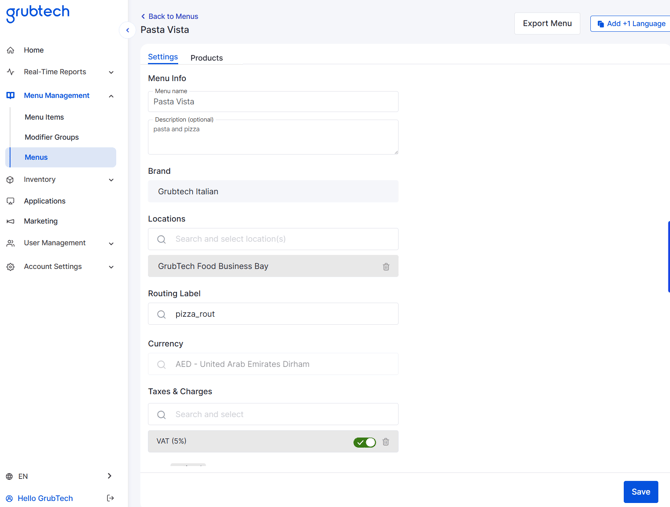Click the Account Settings gear icon
Image resolution: width=670 pixels, height=507 pixels.
10,267
